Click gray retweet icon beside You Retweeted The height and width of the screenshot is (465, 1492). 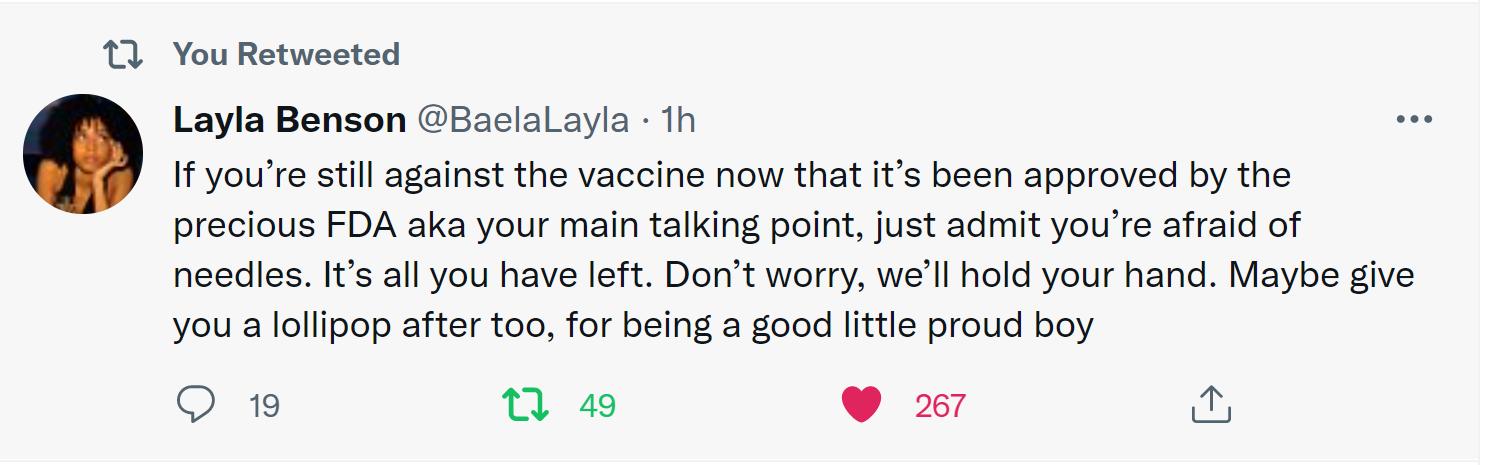pyautogui.click(x=123, y=55)
